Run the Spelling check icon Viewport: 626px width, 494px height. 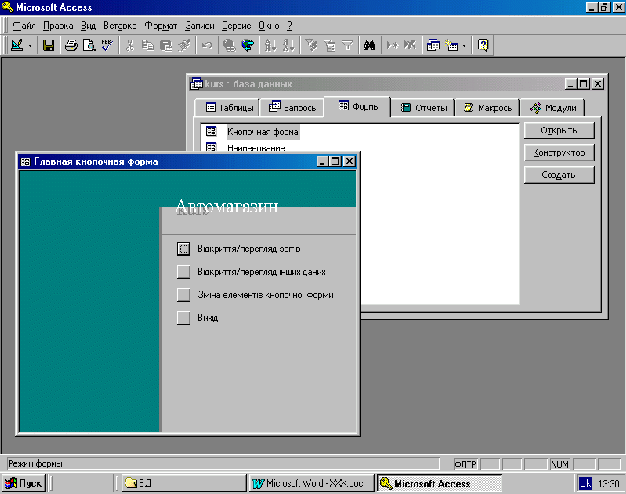(107, 46)
